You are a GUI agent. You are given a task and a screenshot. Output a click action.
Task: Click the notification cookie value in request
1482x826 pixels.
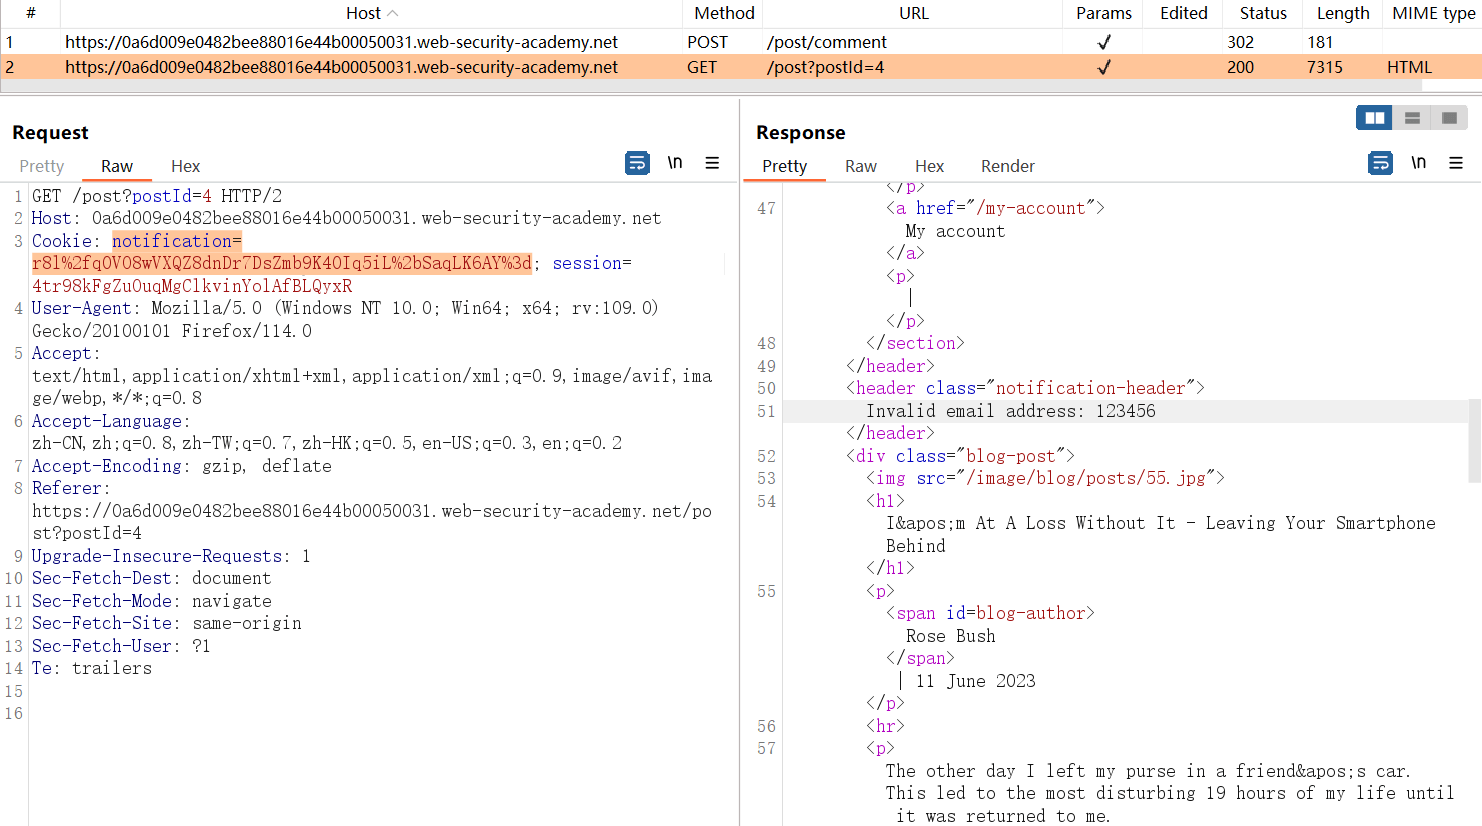click(x=281, y=263)
